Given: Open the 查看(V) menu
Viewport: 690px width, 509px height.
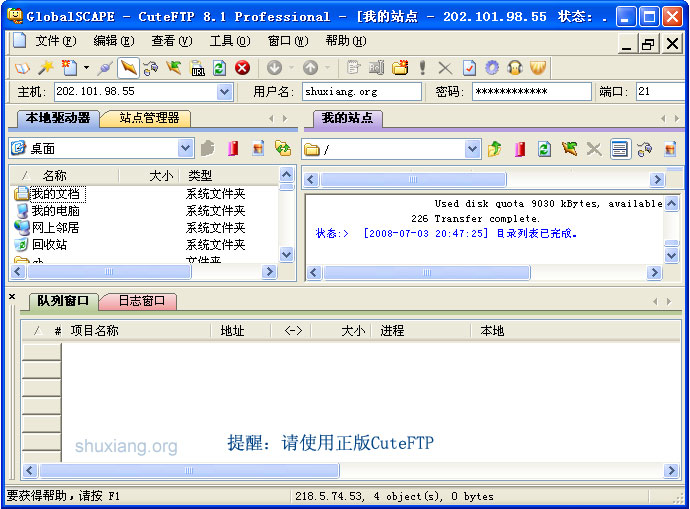Looking at the screenshot, I should 172,41.
